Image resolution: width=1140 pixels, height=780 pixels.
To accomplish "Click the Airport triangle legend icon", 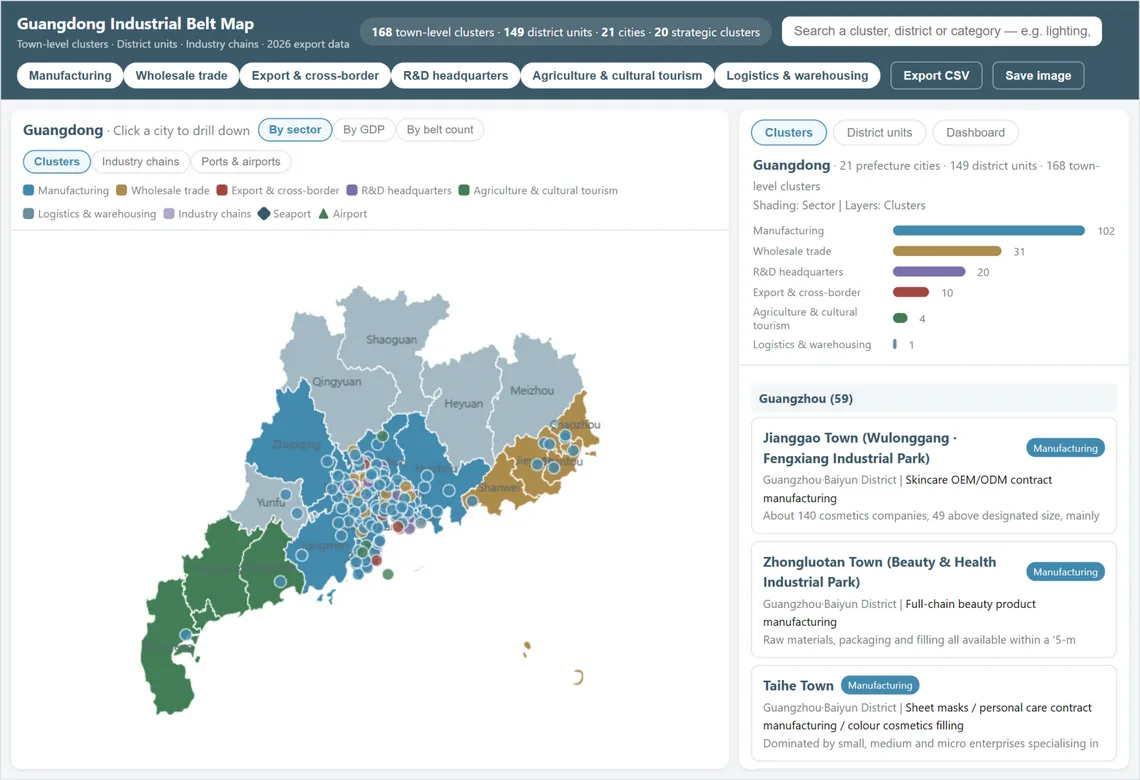I will coord(324,214).
